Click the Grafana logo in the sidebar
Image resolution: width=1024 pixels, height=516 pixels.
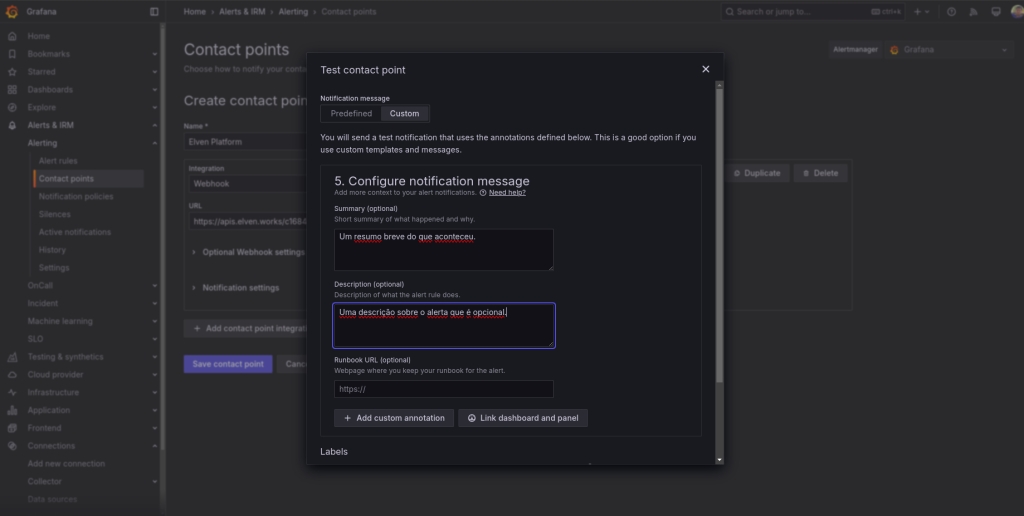12,12
